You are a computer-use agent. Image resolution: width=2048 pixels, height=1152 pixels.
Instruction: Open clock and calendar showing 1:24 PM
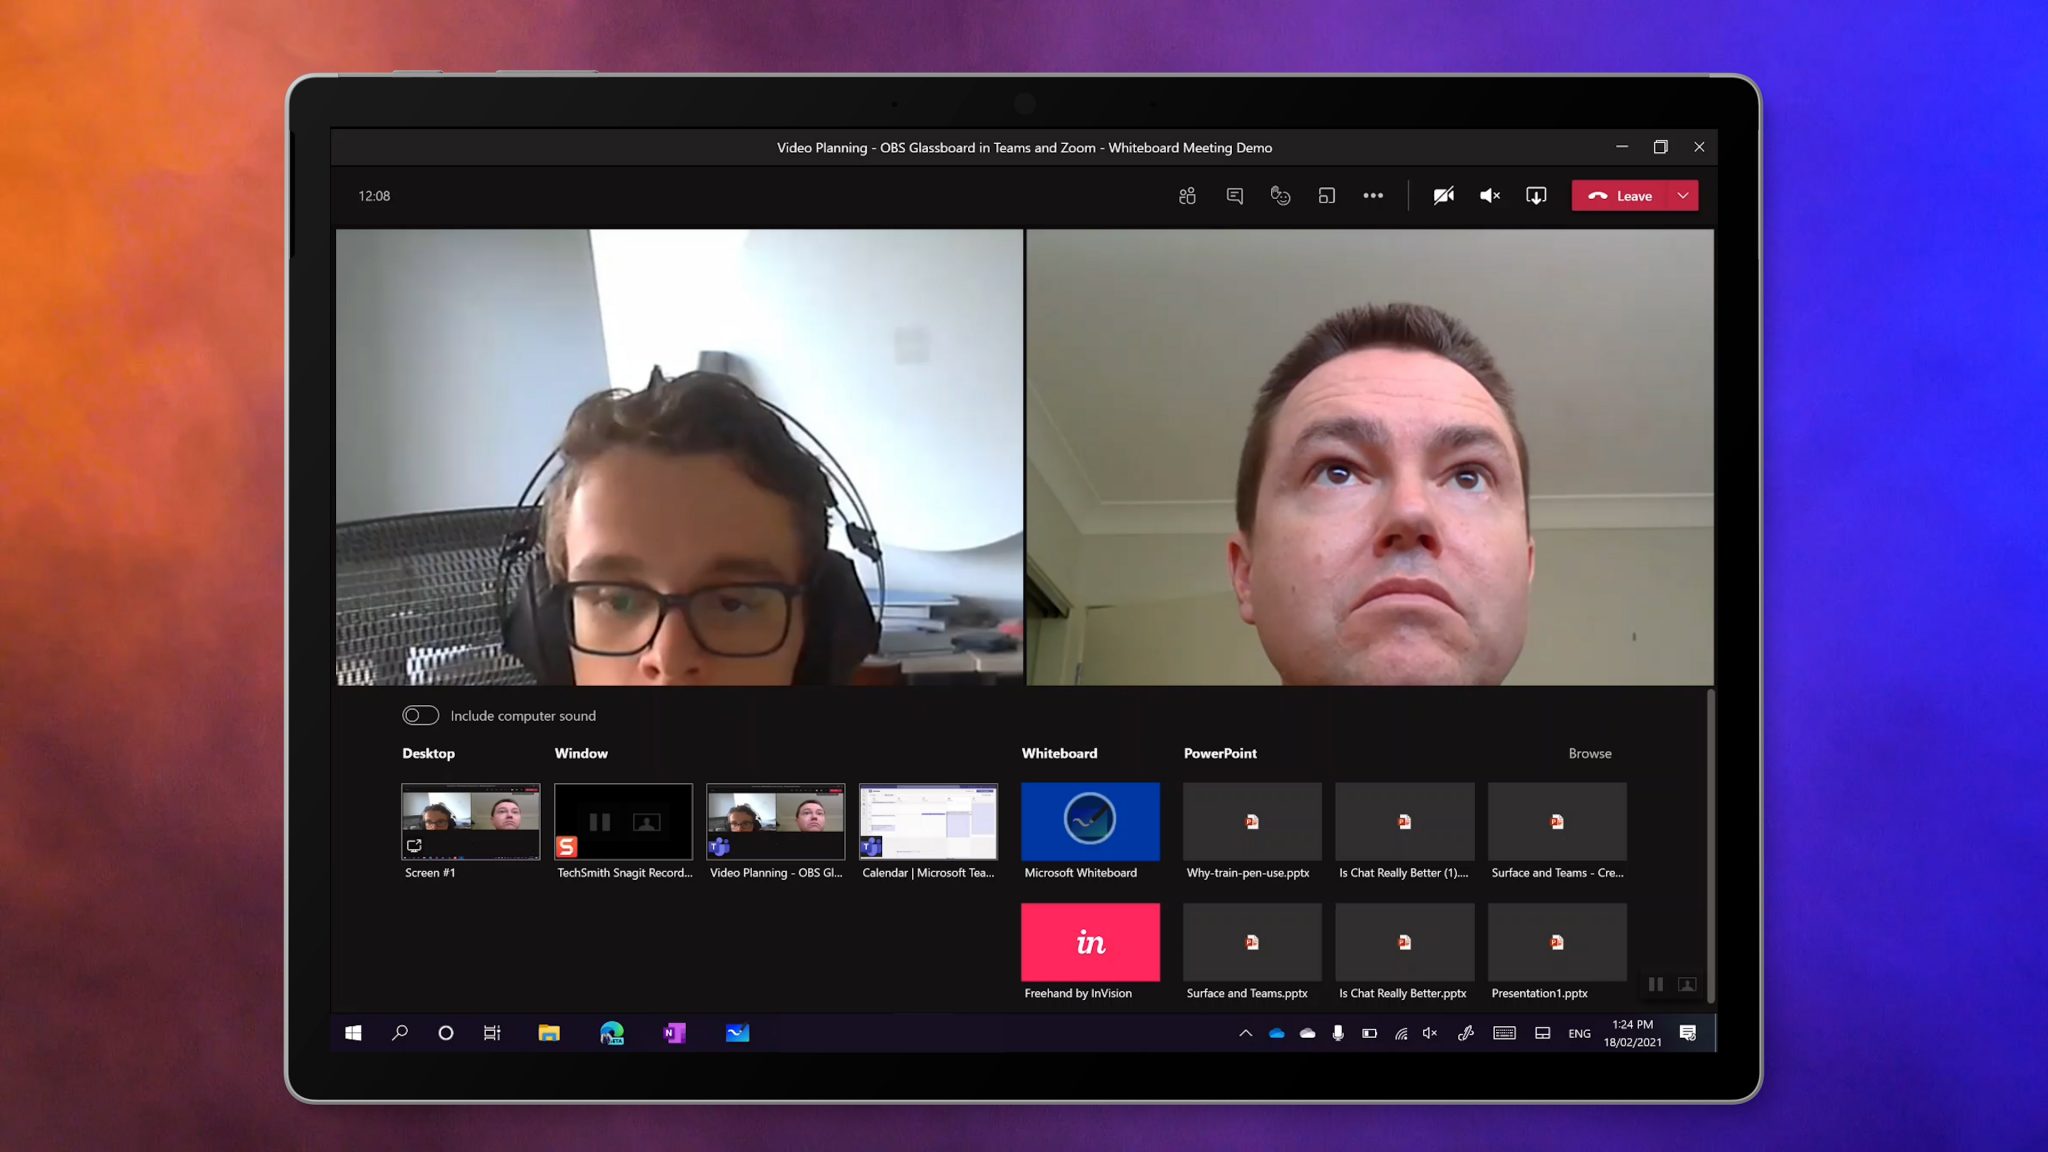click(1633, 1033)
